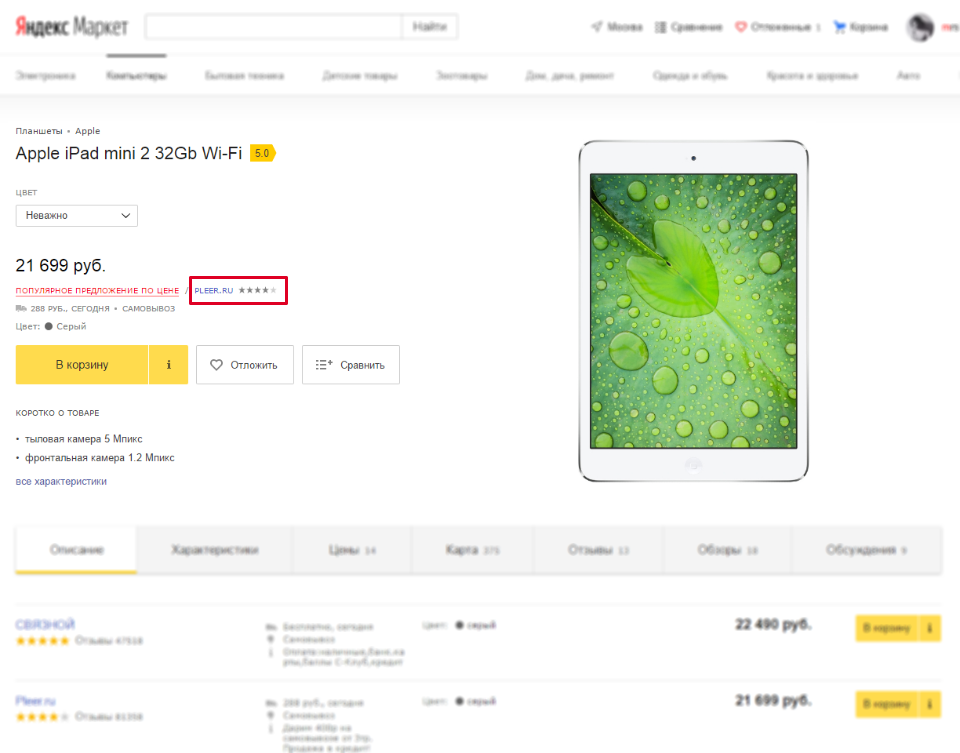The image size is (960, 753).
Task: Open the Одежда и обувь category
Action: [690, 76]
